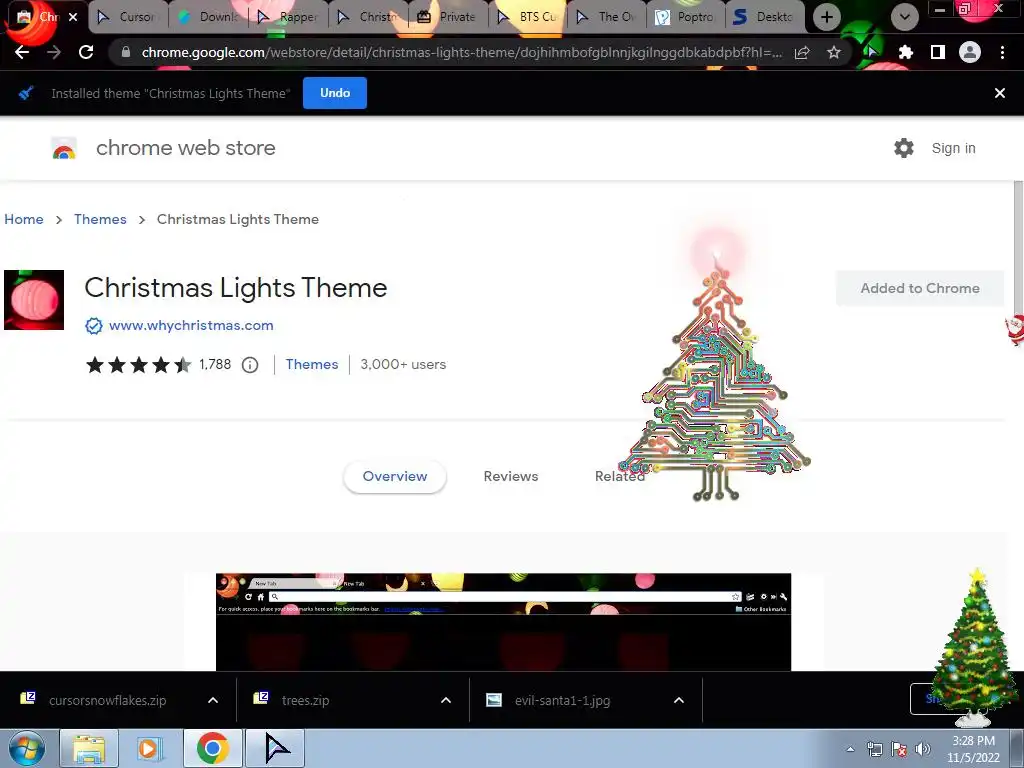Go back using the browser back arrow

click(22, 52)
